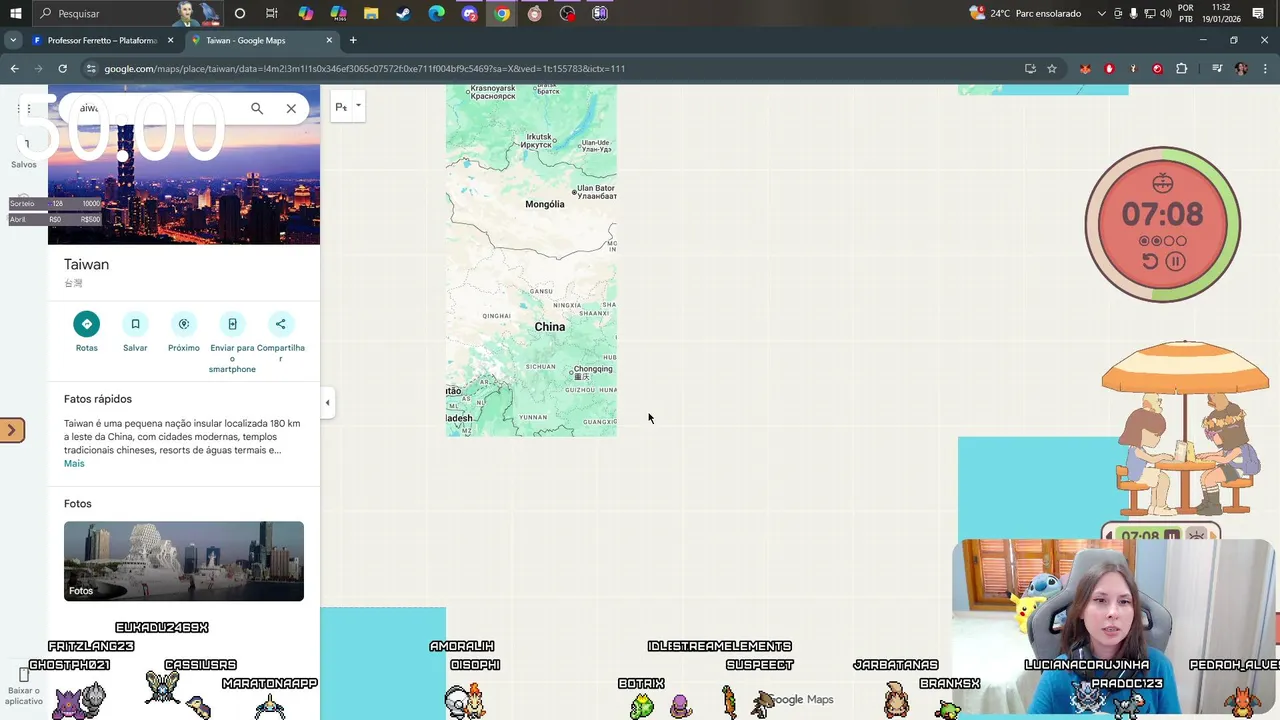Open the Chrome three-dot menu
Image resolution: width=1280 pixels, height=720 pixels.
tap(1265, 69)
